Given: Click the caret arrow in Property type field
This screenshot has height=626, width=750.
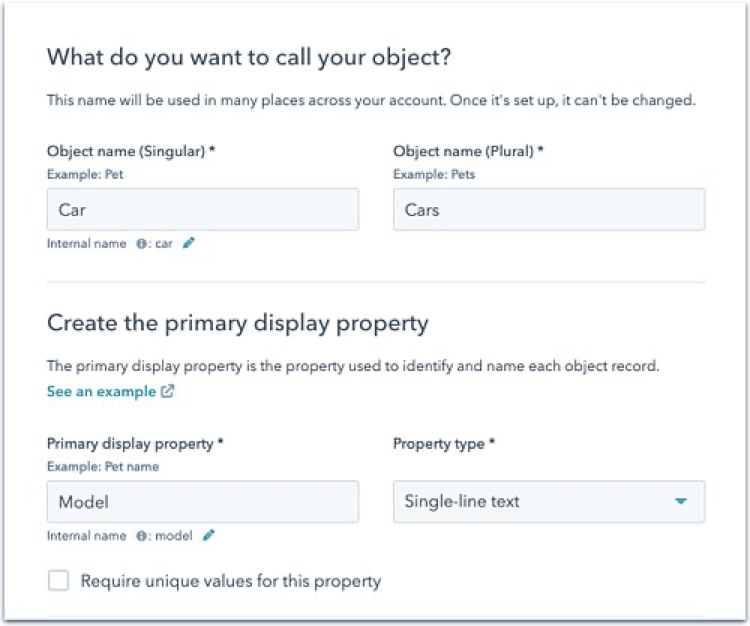Looking at the screenshot, I should coord(681,501).
